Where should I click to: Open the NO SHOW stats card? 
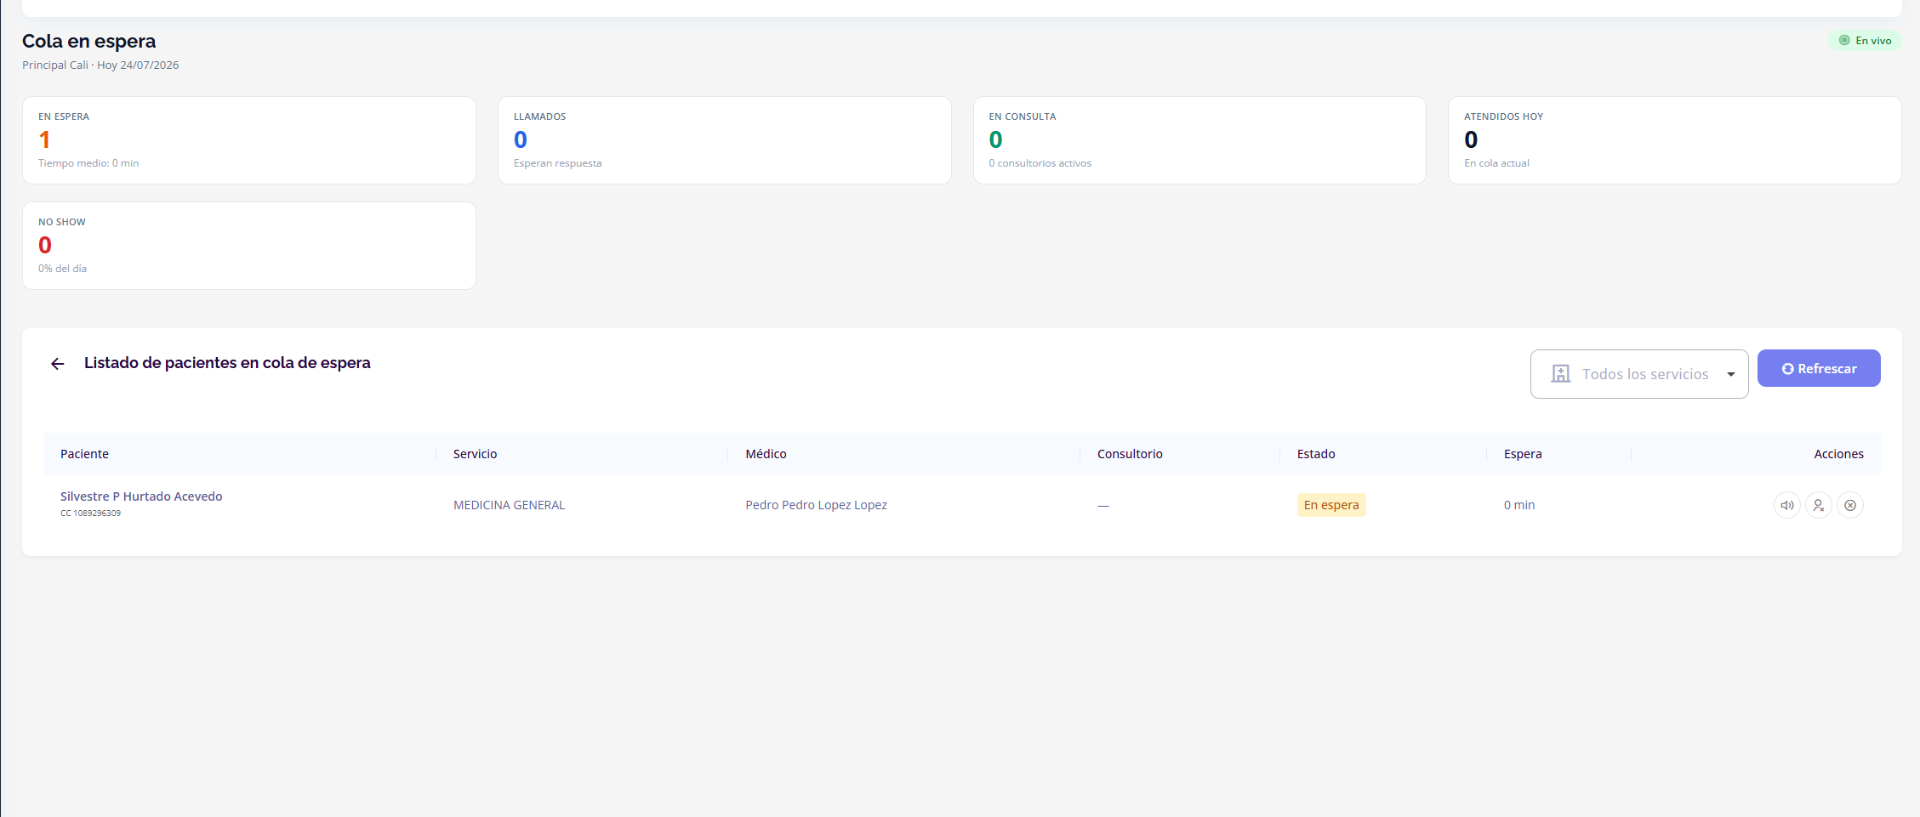[249, 246]
